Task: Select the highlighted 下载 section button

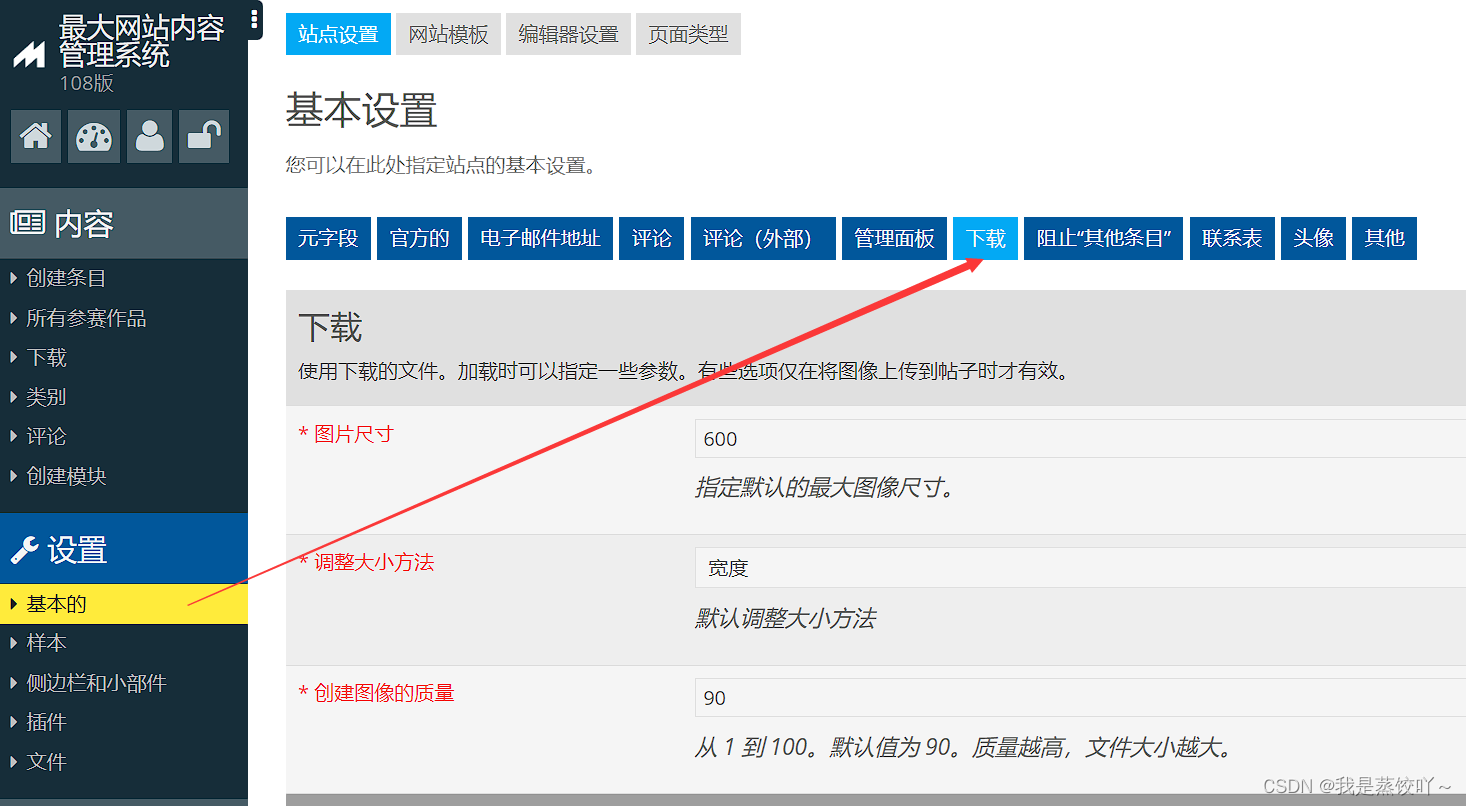Action: [x=985, y=238]
